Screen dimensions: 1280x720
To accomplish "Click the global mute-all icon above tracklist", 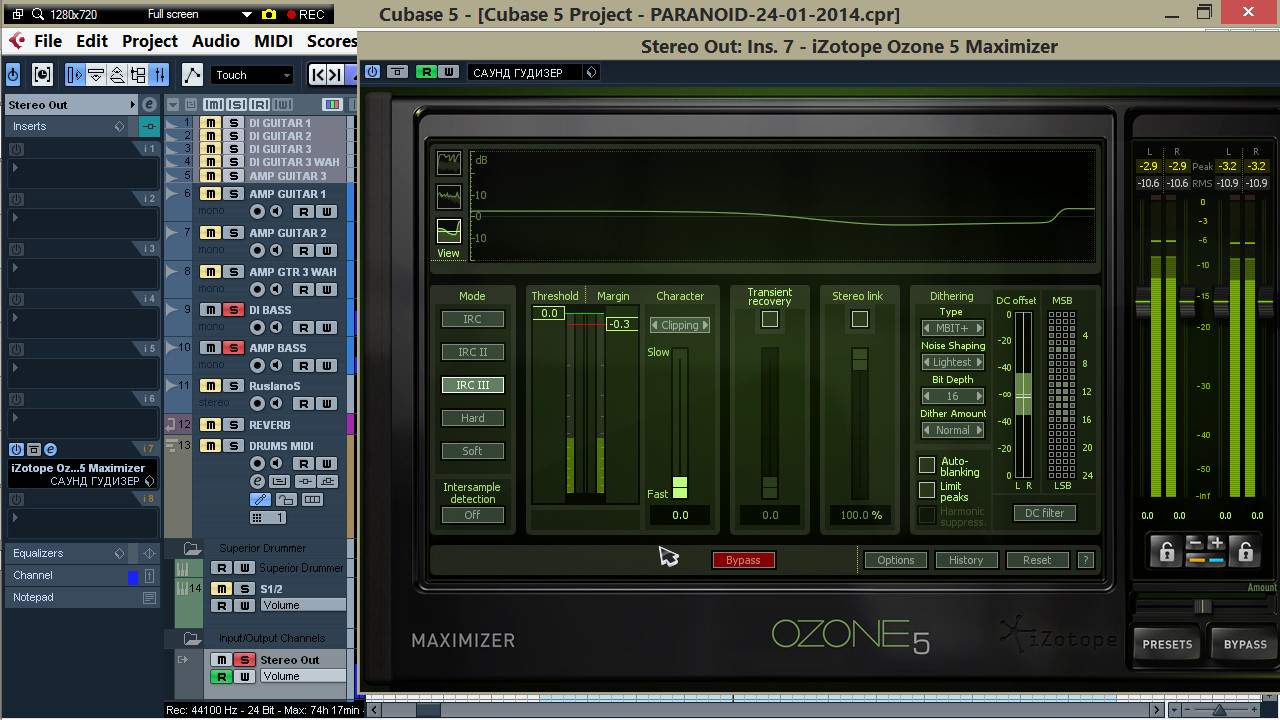I will point(213,105).
